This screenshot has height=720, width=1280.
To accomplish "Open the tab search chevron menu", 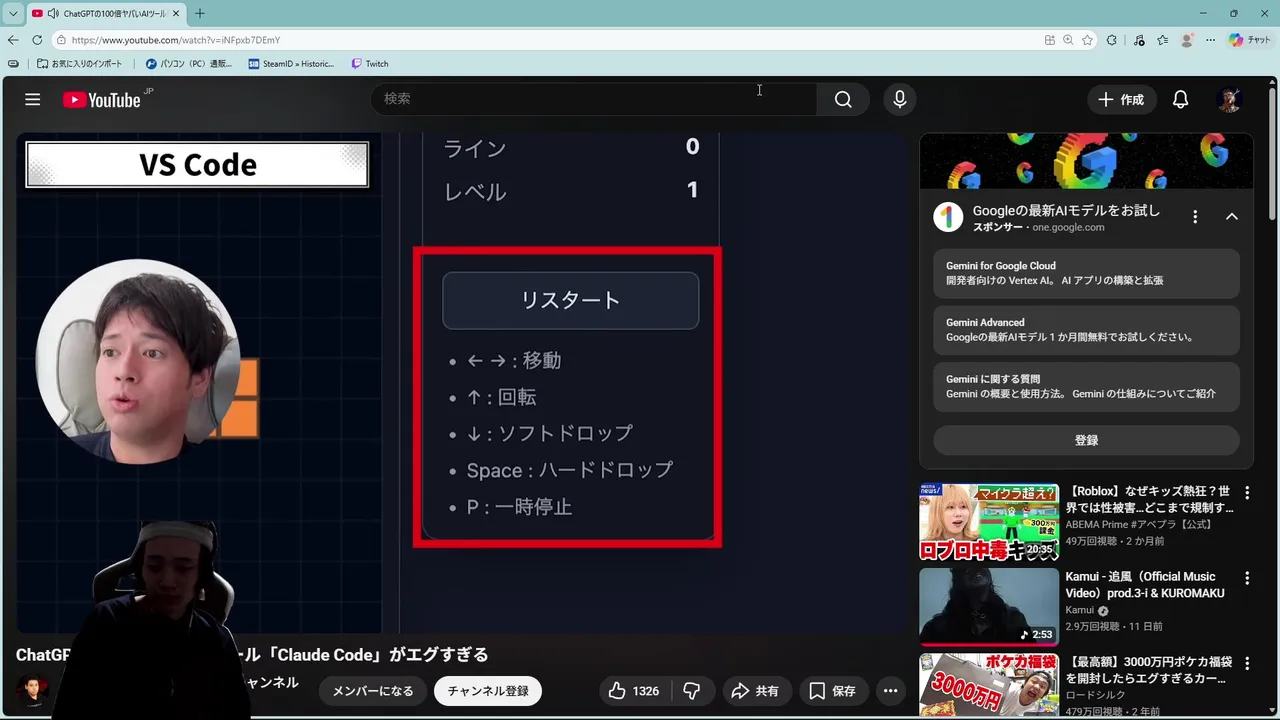I will [x=13, y=13].
